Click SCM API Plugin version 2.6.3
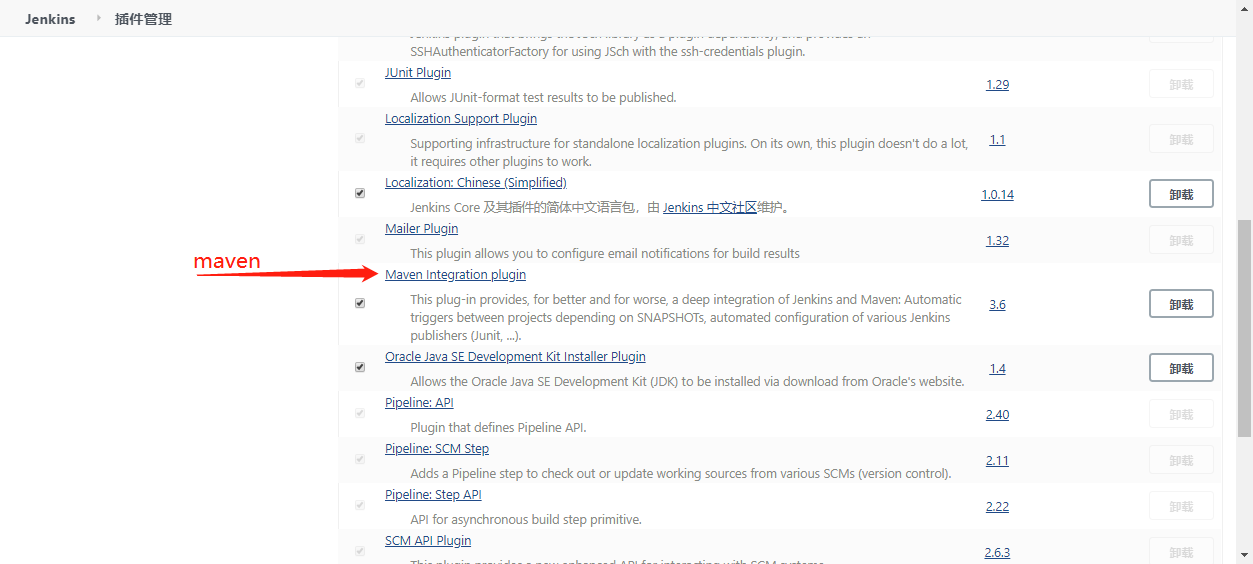 coord(997,553)
